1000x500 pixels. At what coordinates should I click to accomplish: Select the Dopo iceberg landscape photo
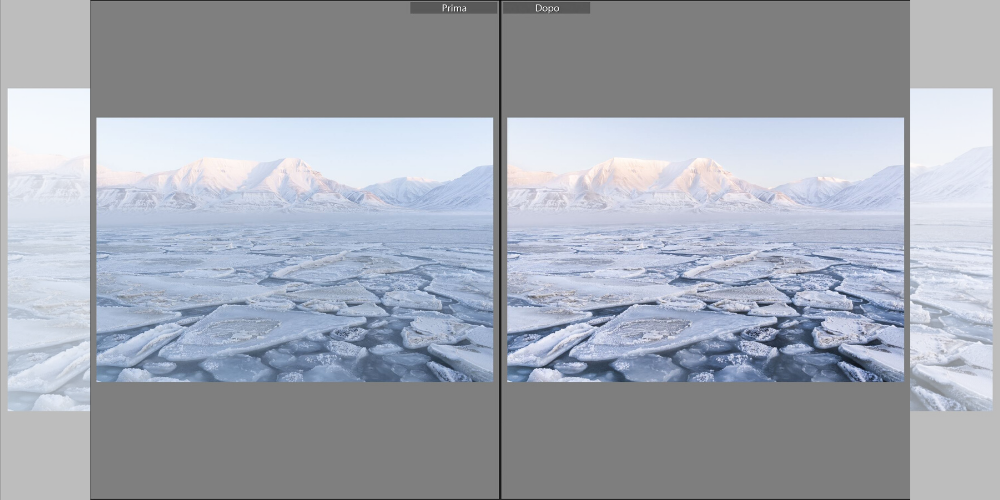pyautogui.click(x=705, y=250)
